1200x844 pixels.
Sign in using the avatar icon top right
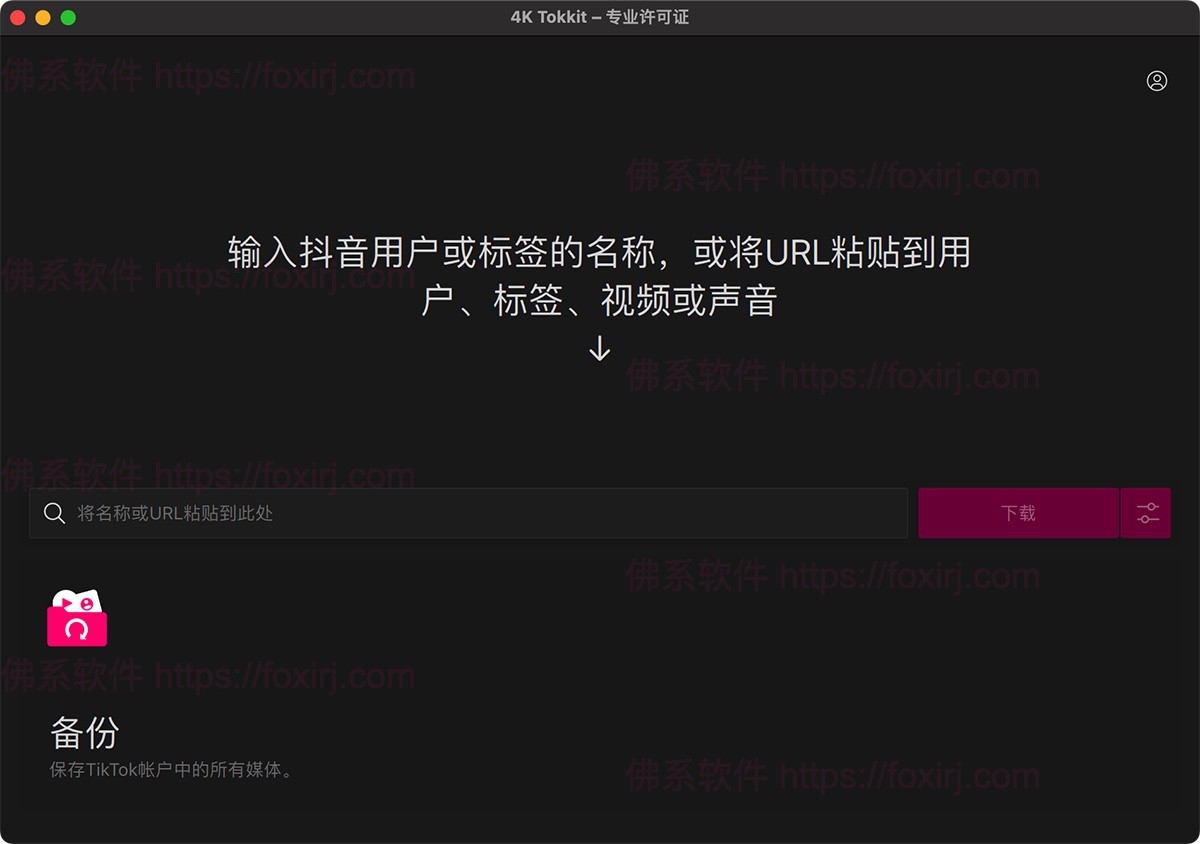(x=1157, y=81)
